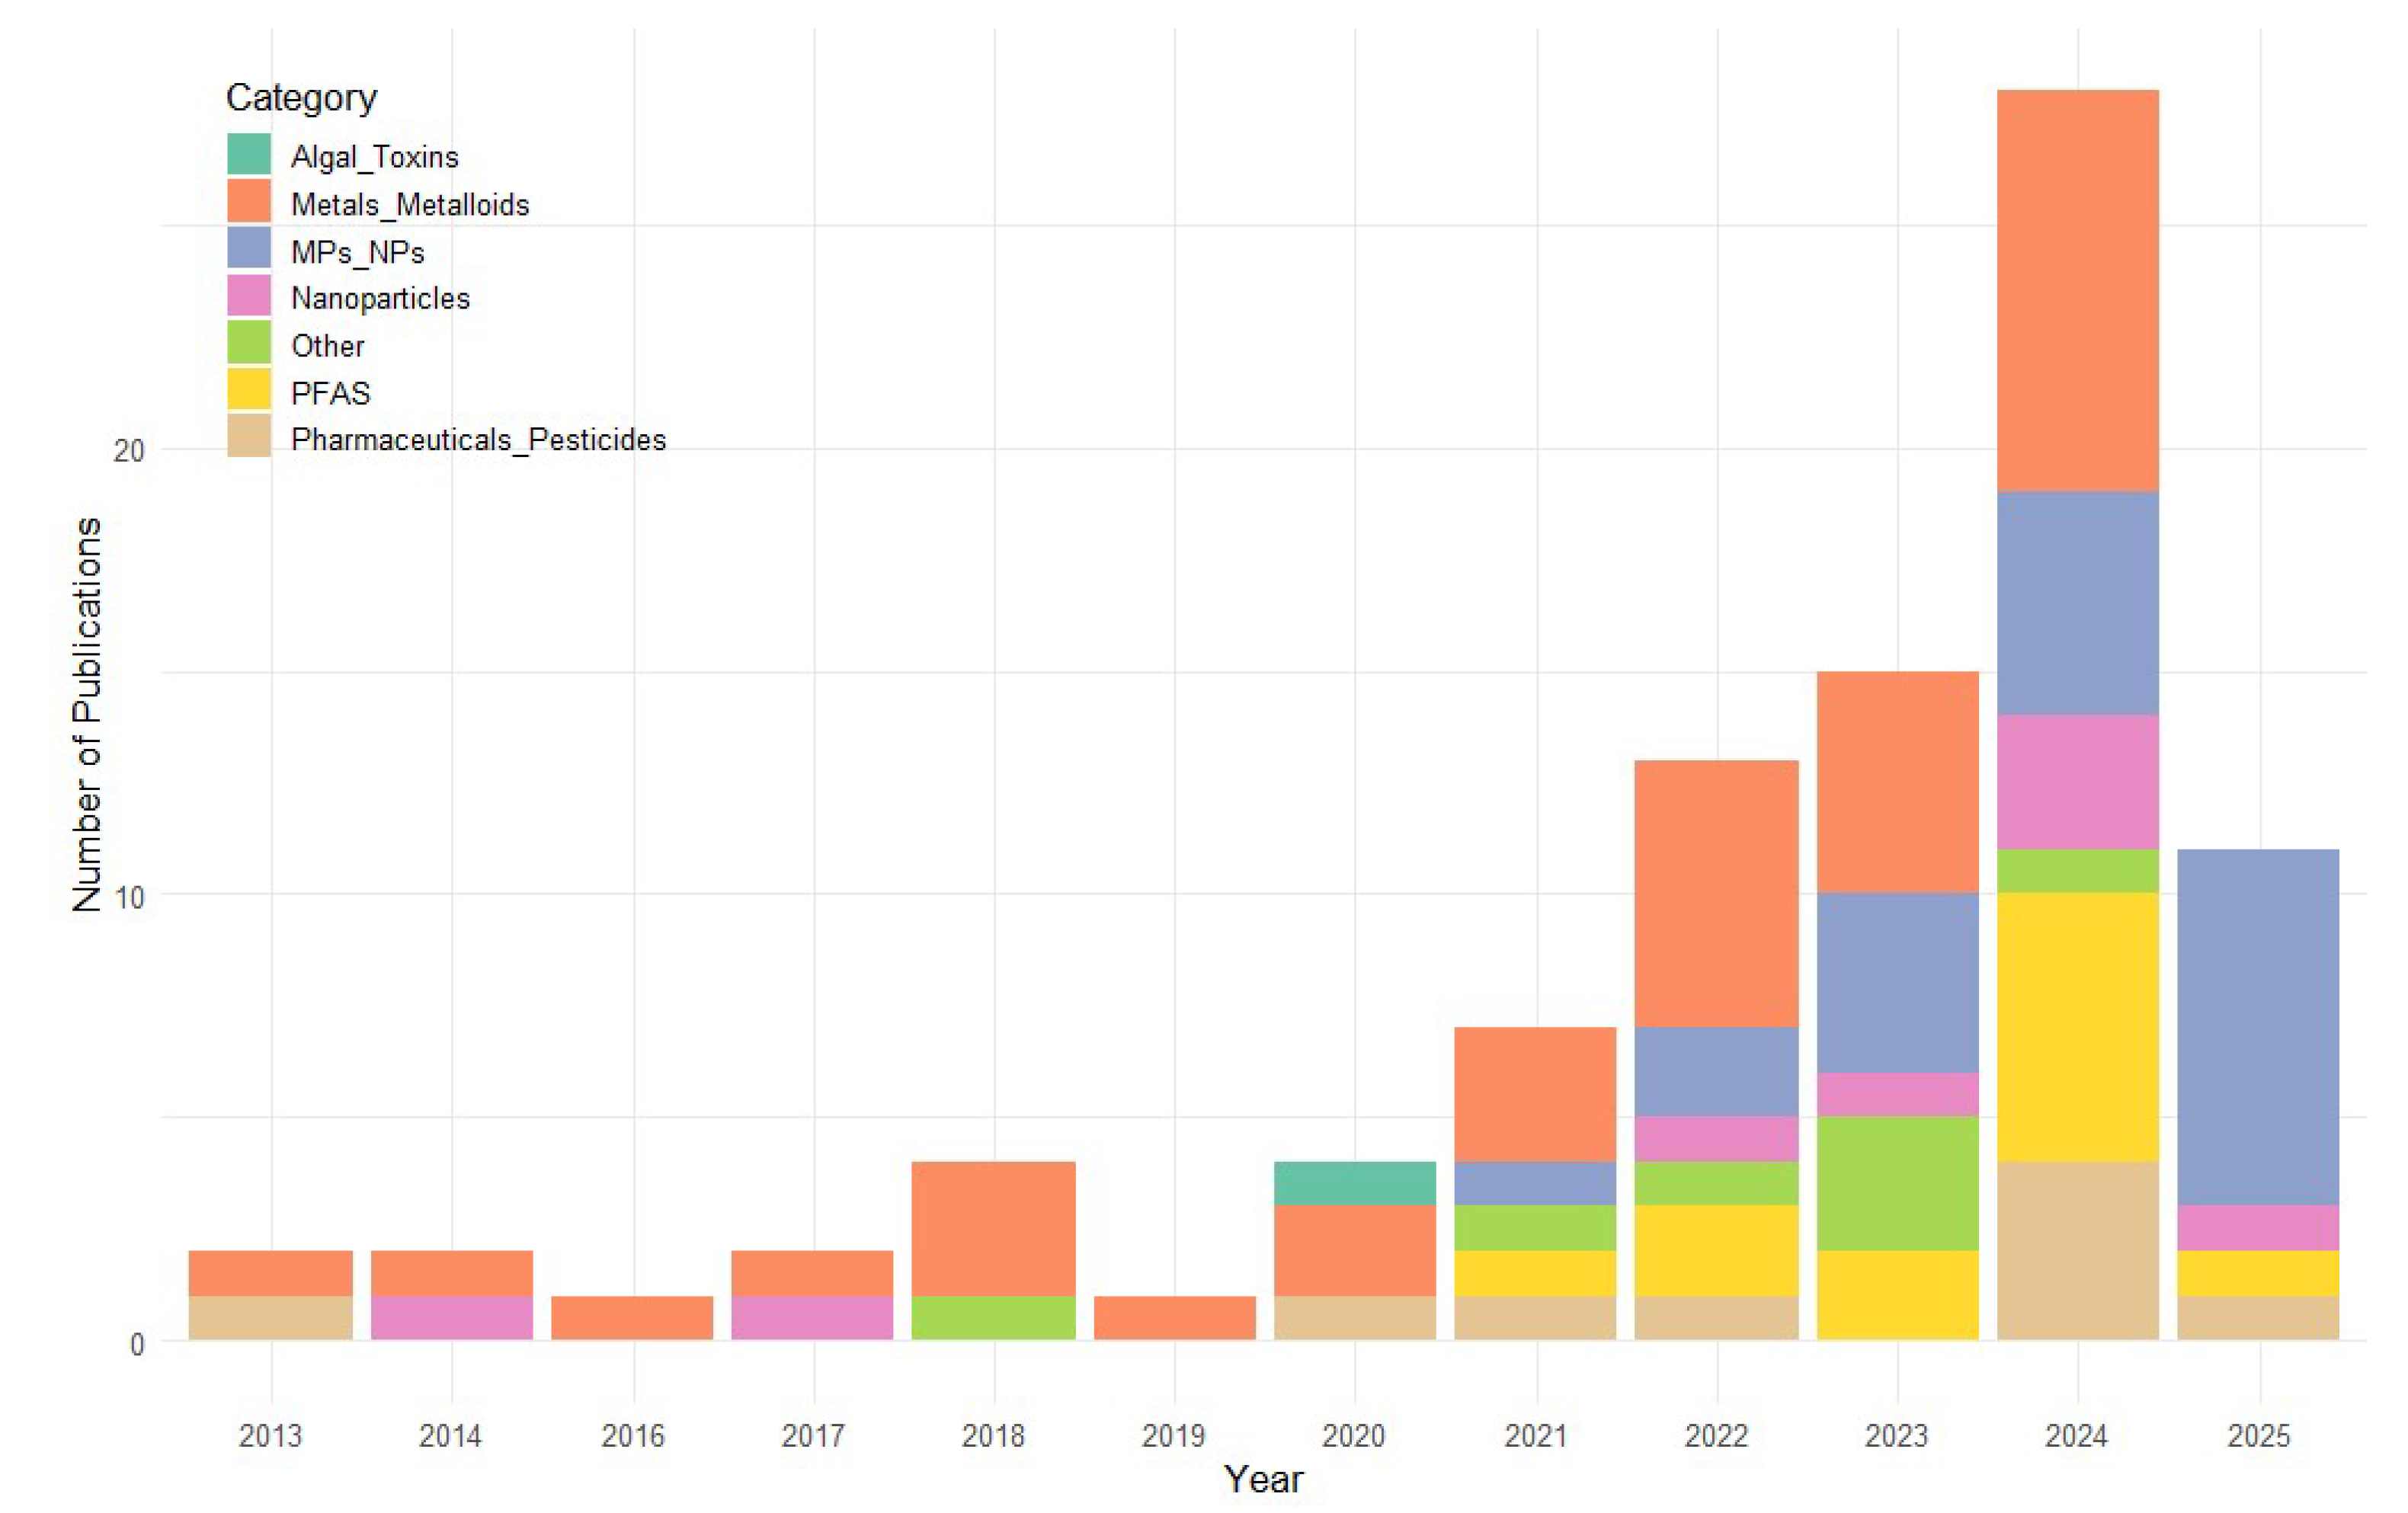
Task: Click the PFAS legend color swatch
Action: coord(248,390)
